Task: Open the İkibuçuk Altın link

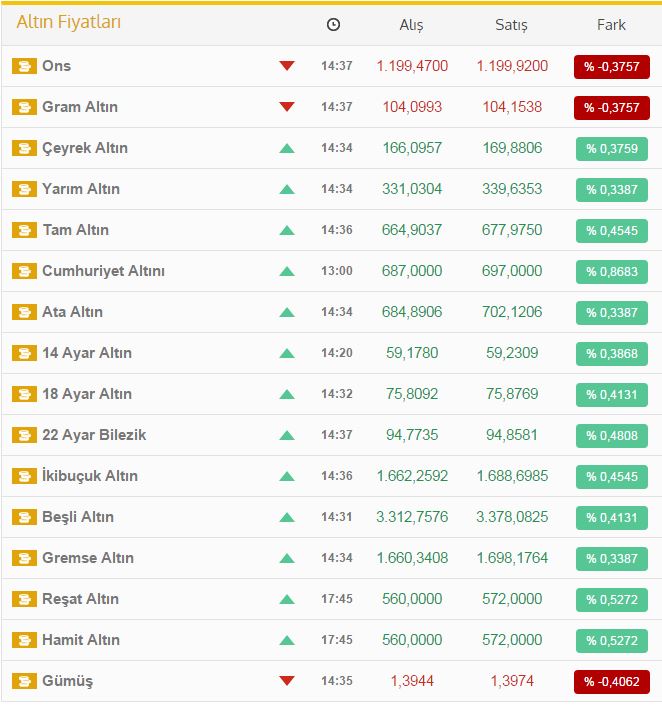Action: coord(90,476)
